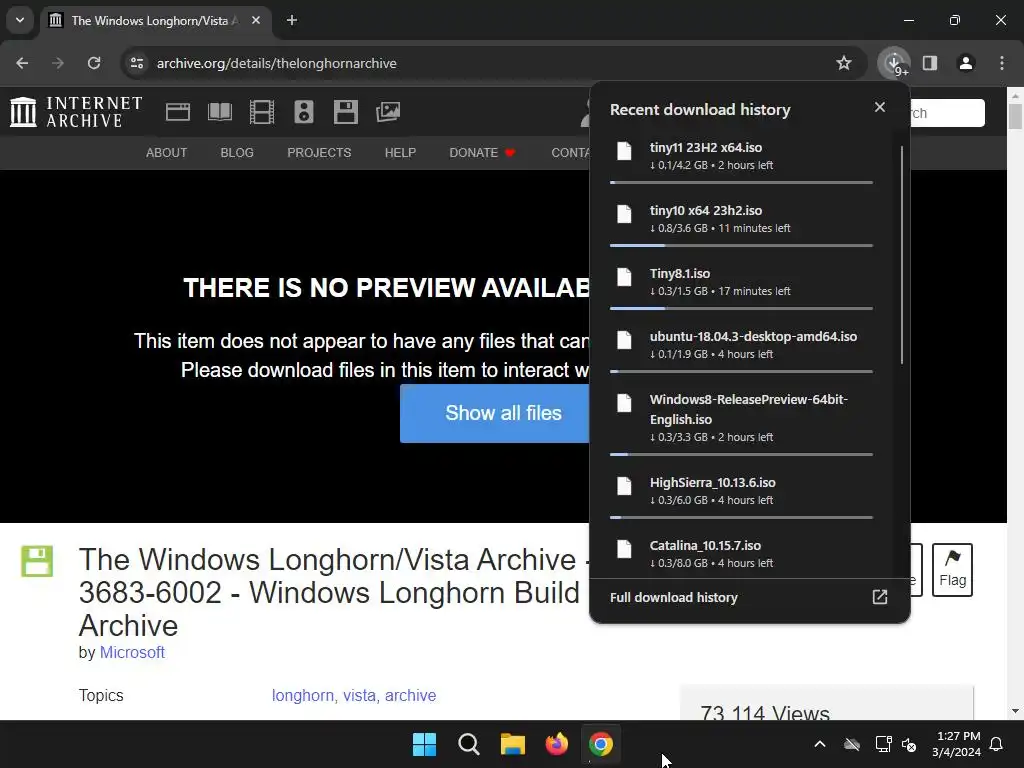Click the page vertical scrollbar thumb
The image size is (1024, 768).
[1015, 116]
